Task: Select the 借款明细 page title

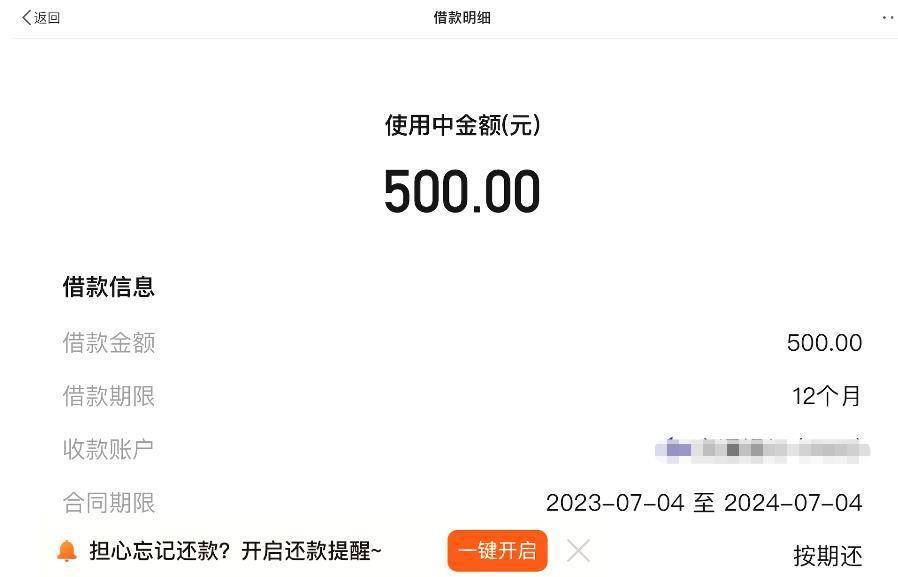Action: [462, 18]
